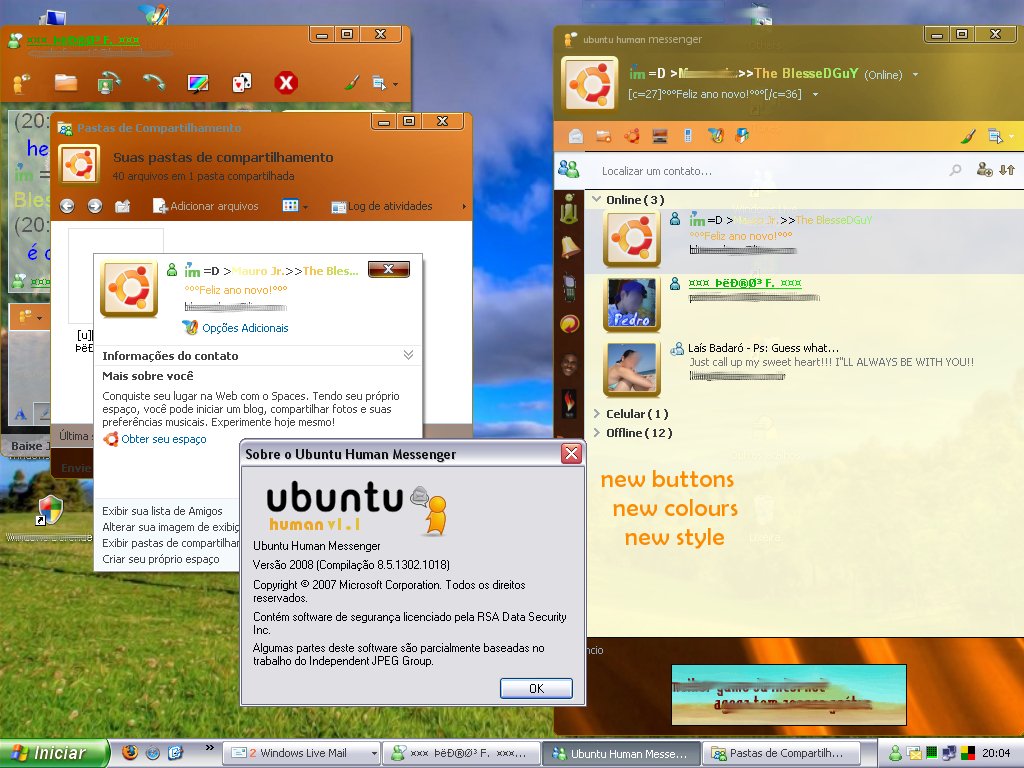Screen dimensions: 1024x768
Task: Open the flame tab in messenger sidebar
Action: pyautogui.click(x=569, y=404)
